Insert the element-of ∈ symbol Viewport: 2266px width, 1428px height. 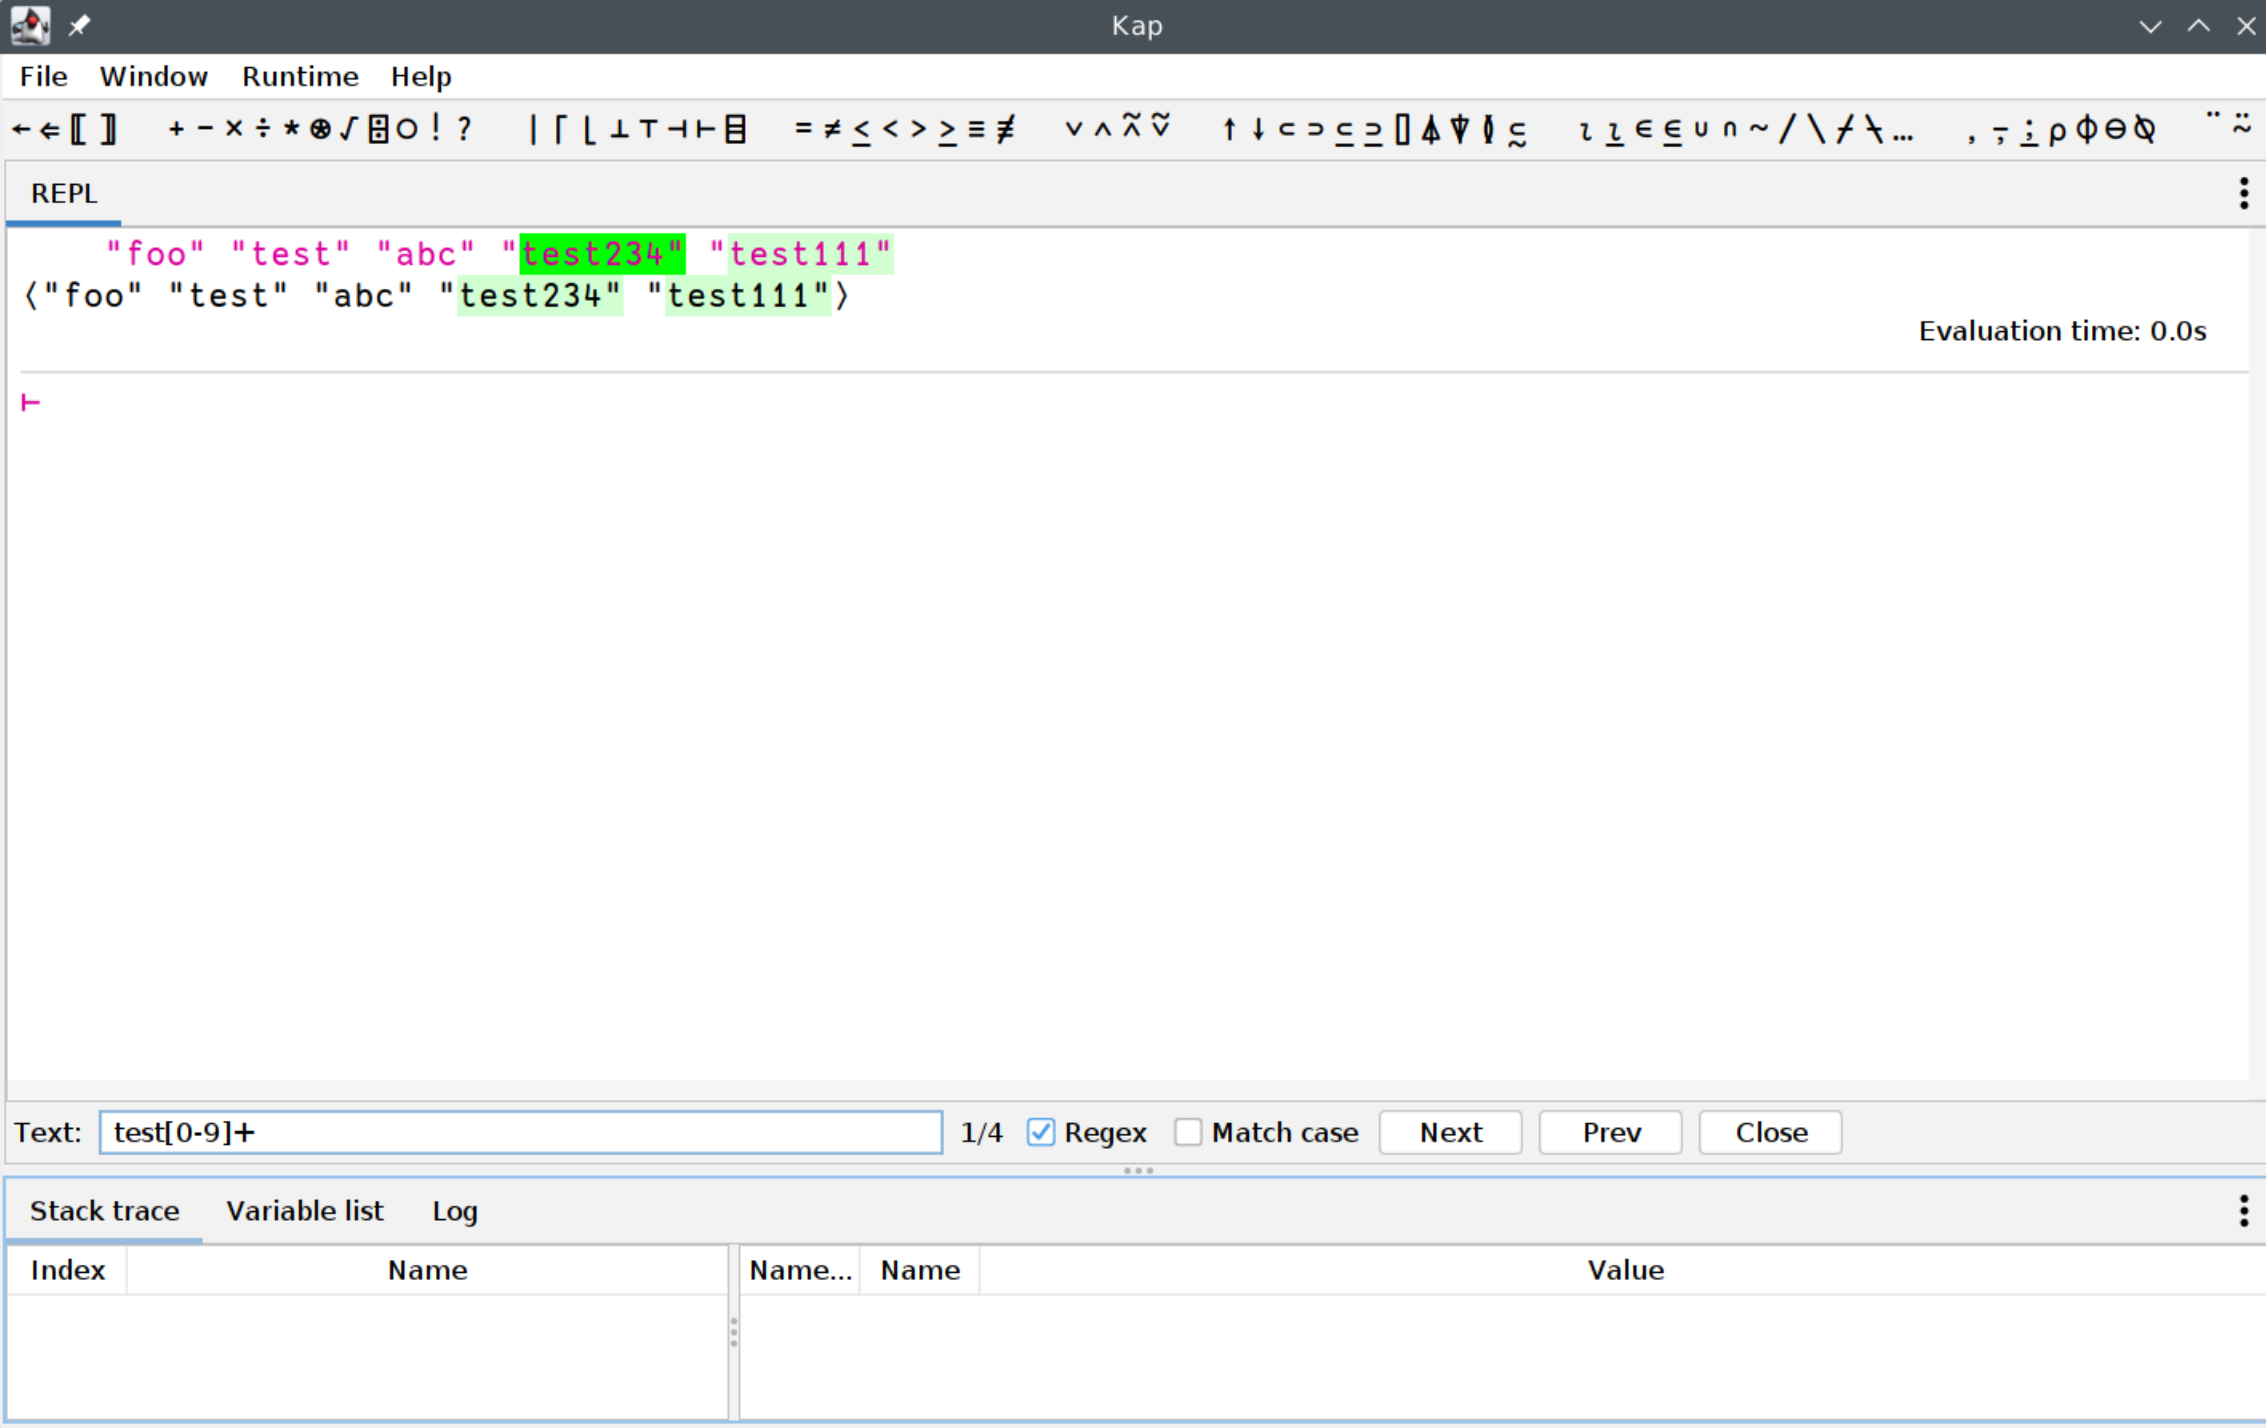1643,129
